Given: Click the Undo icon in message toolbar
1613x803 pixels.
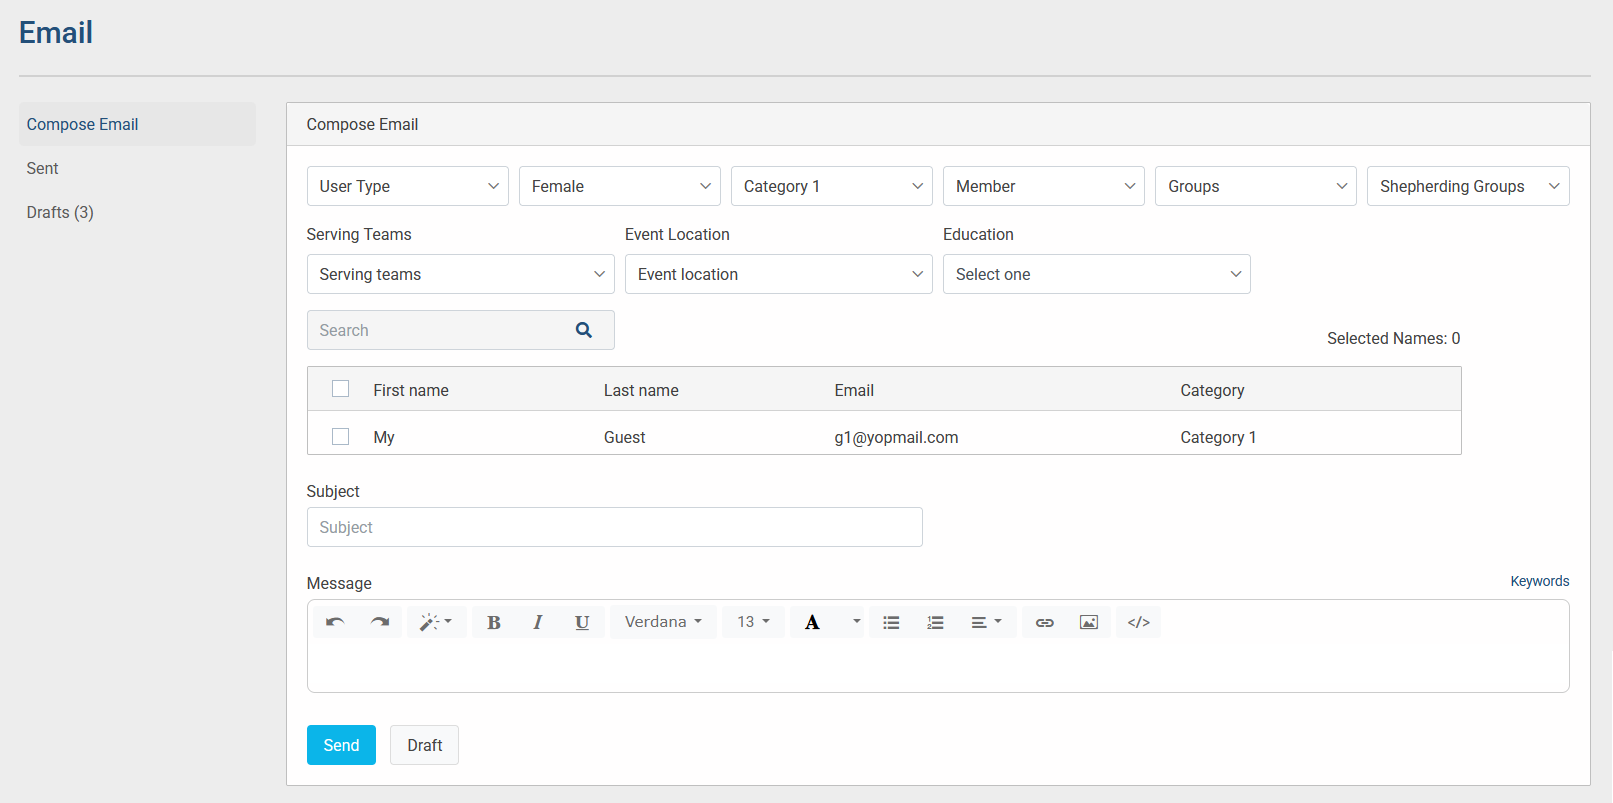Looking at the screenshot, I should click(335, 622).
